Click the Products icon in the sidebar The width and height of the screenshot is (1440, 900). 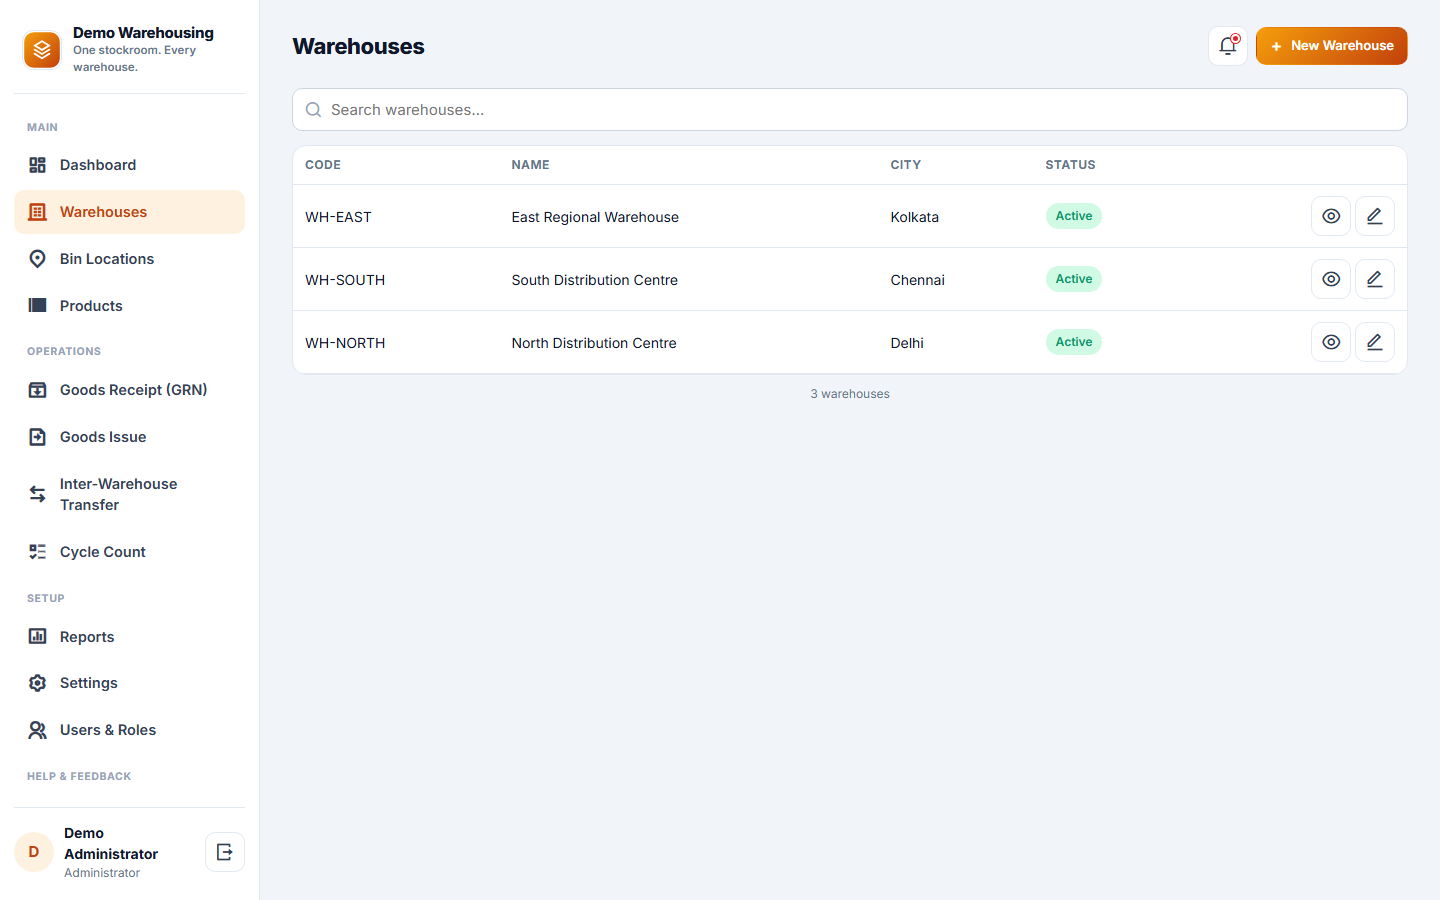pos(38,306)
